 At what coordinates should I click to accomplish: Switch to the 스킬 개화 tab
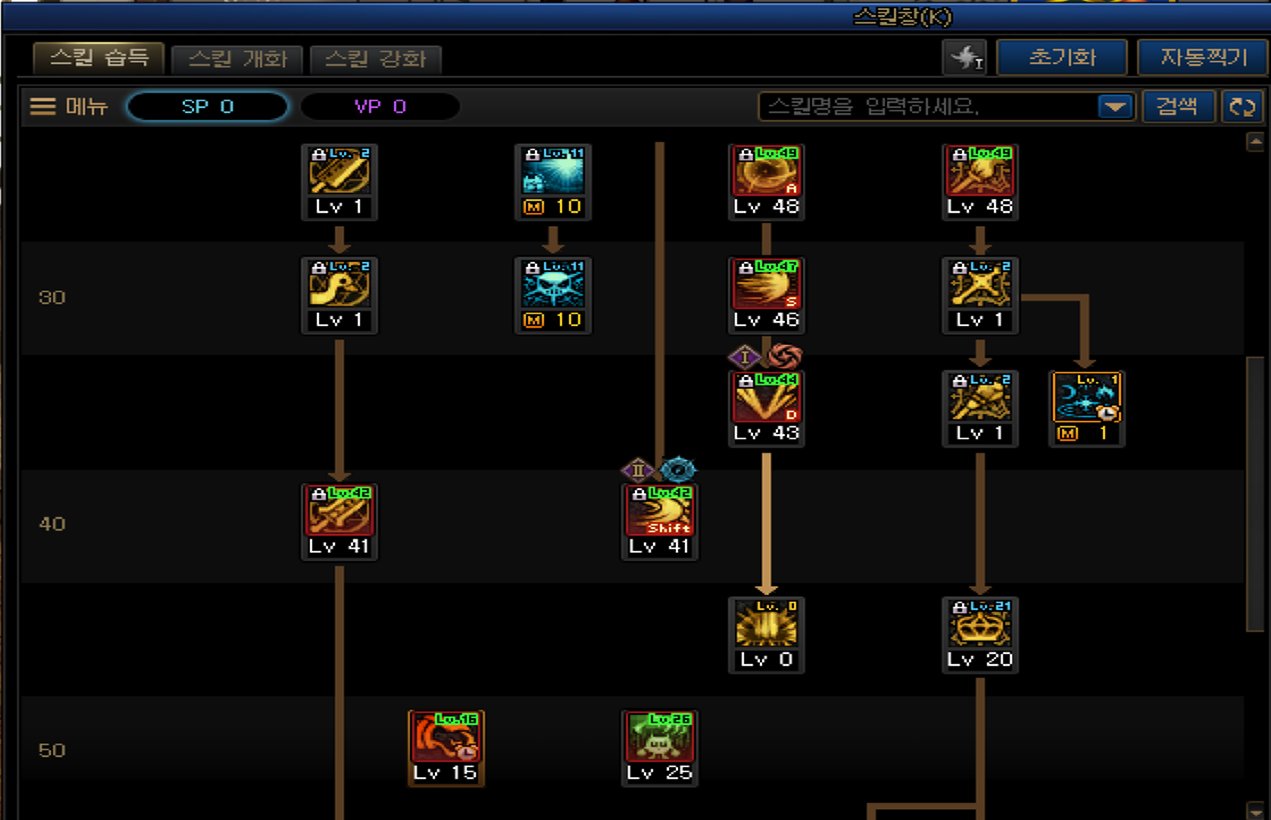(x=238, y=59)
